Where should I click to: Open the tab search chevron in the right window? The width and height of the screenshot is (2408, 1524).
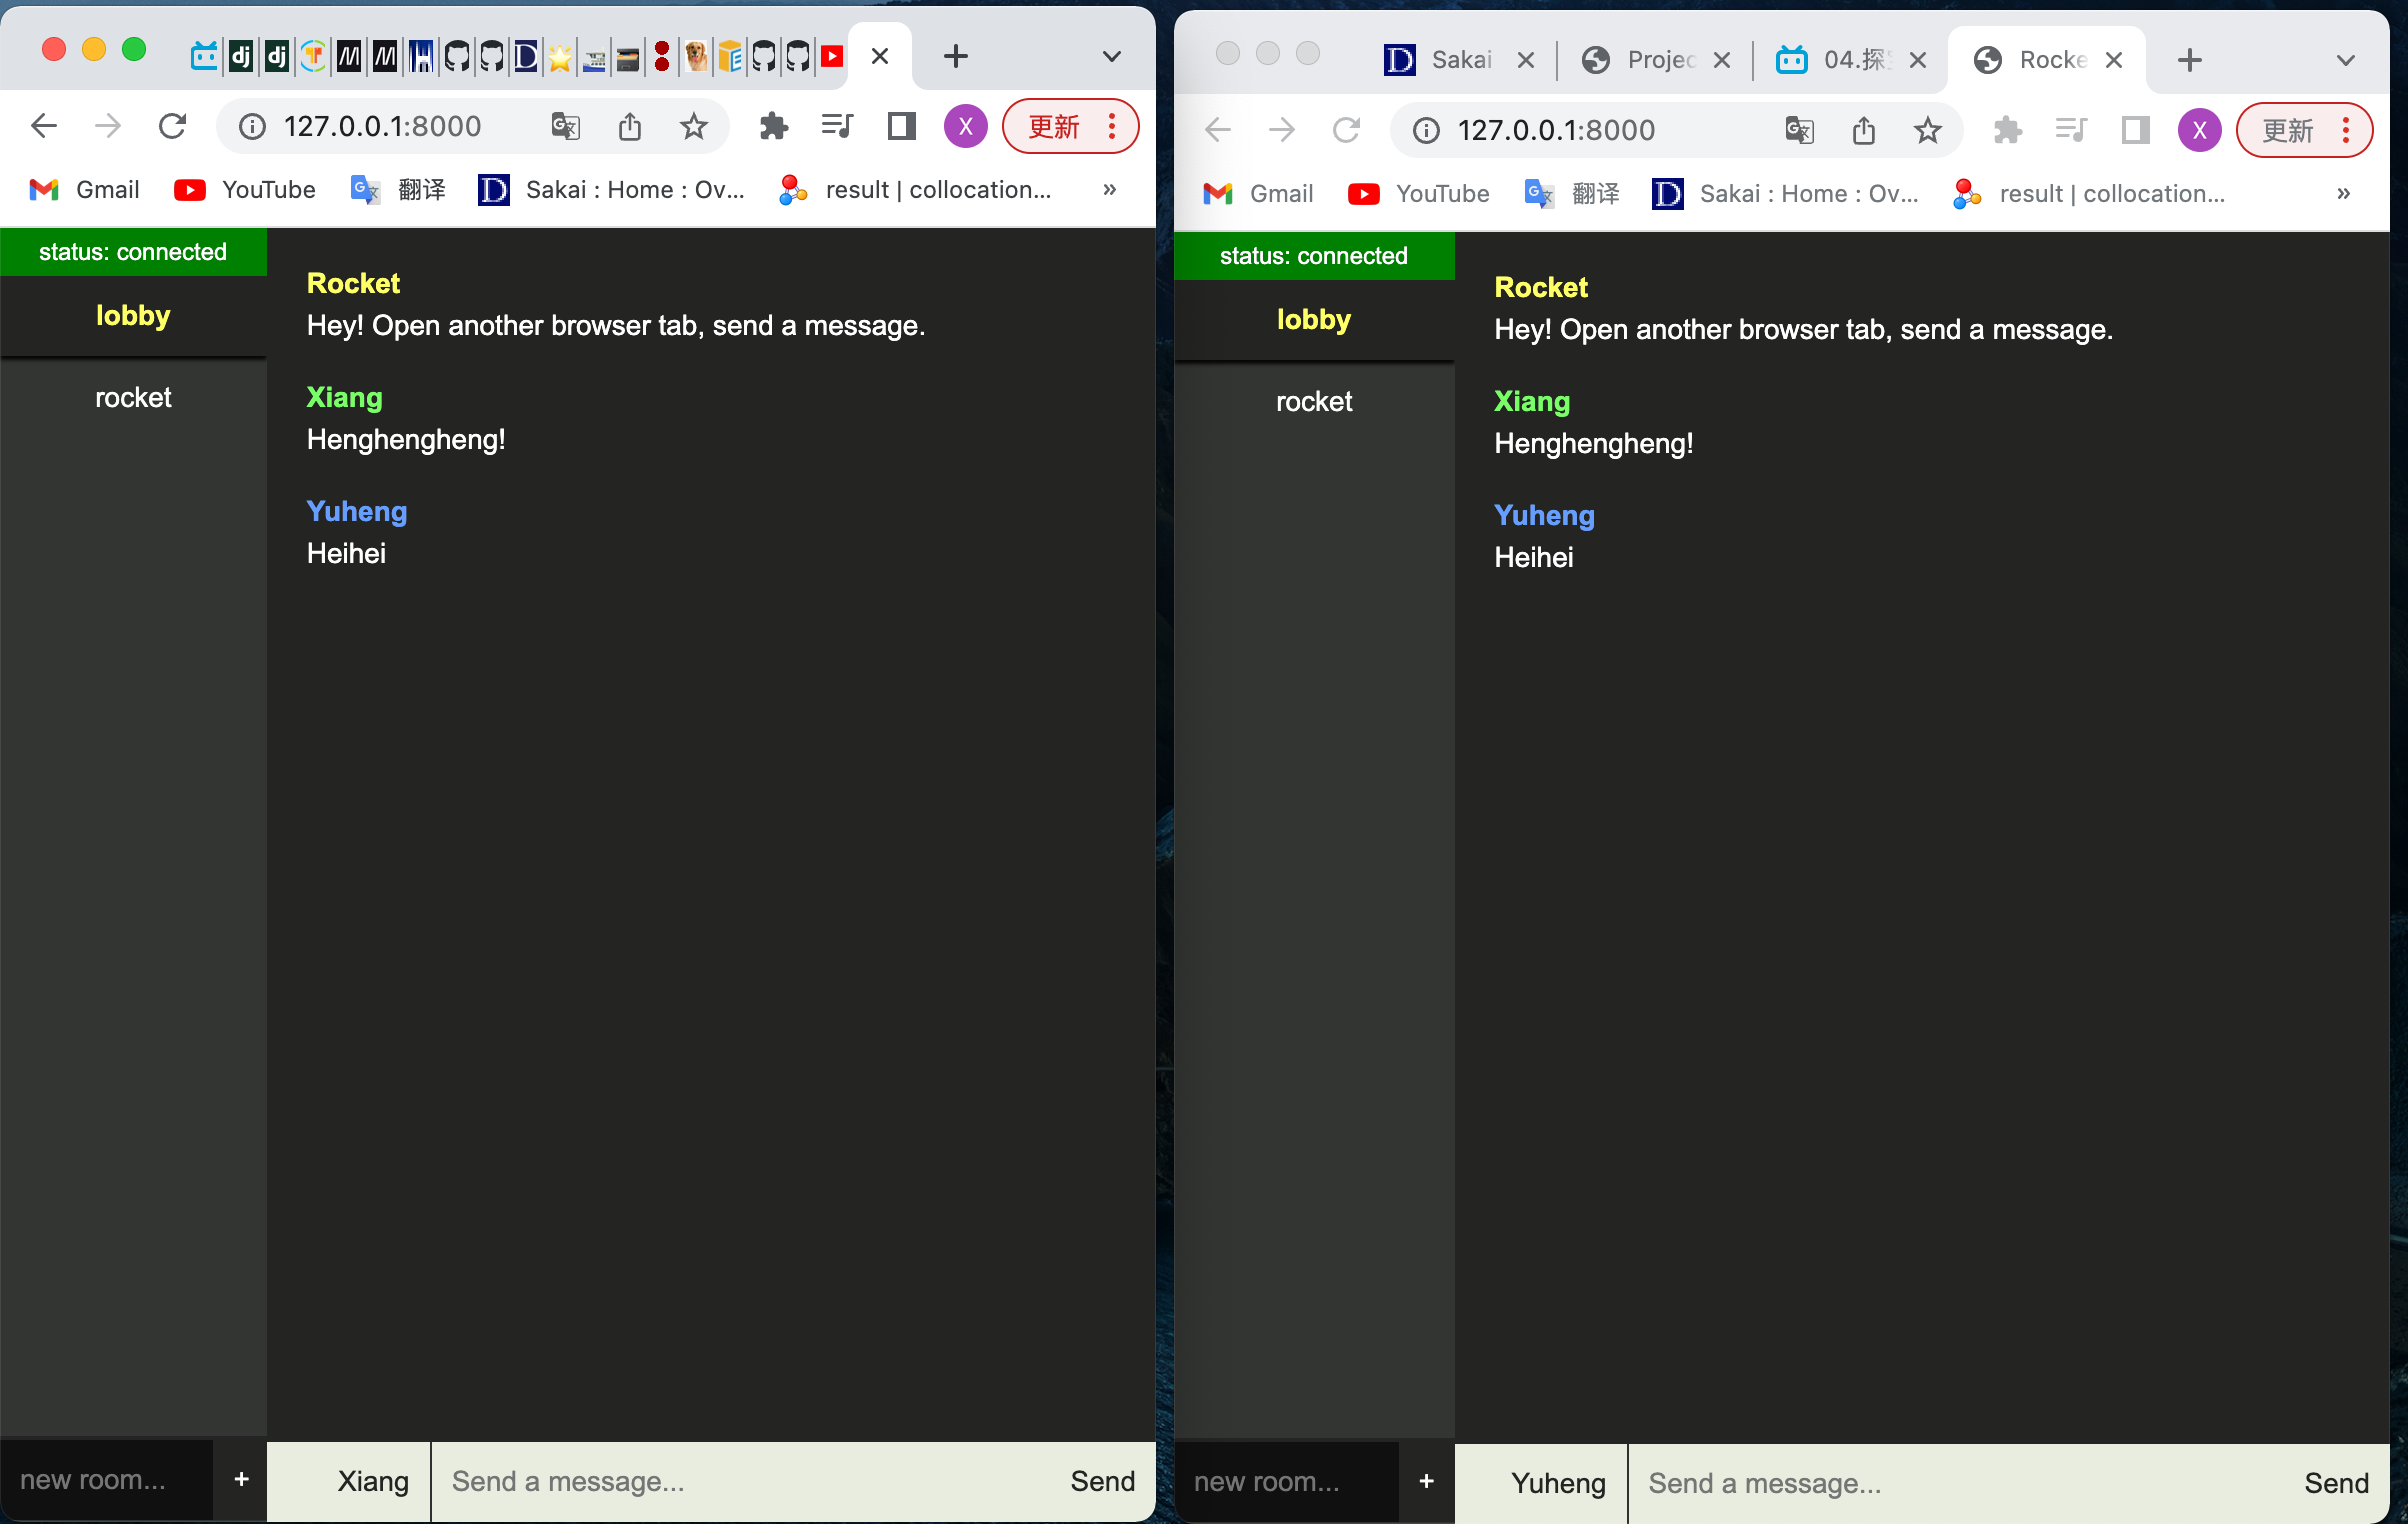click(x=2345, y=59)
